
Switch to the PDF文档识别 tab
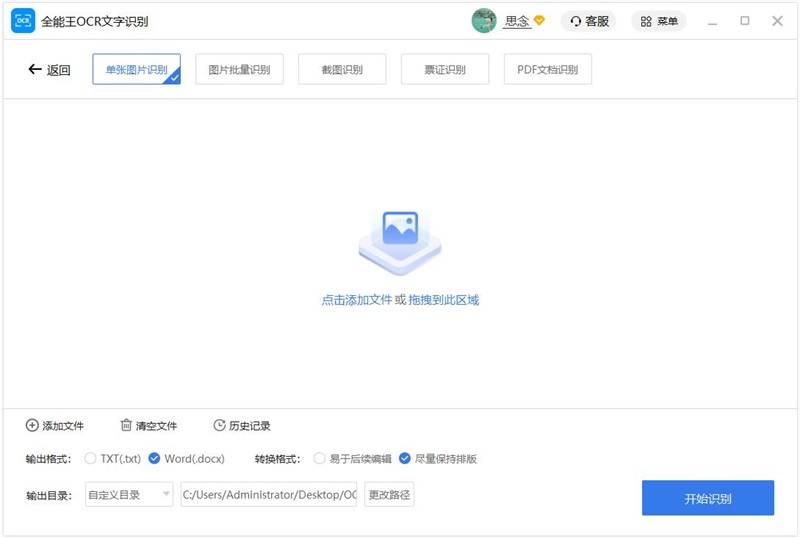547,69
